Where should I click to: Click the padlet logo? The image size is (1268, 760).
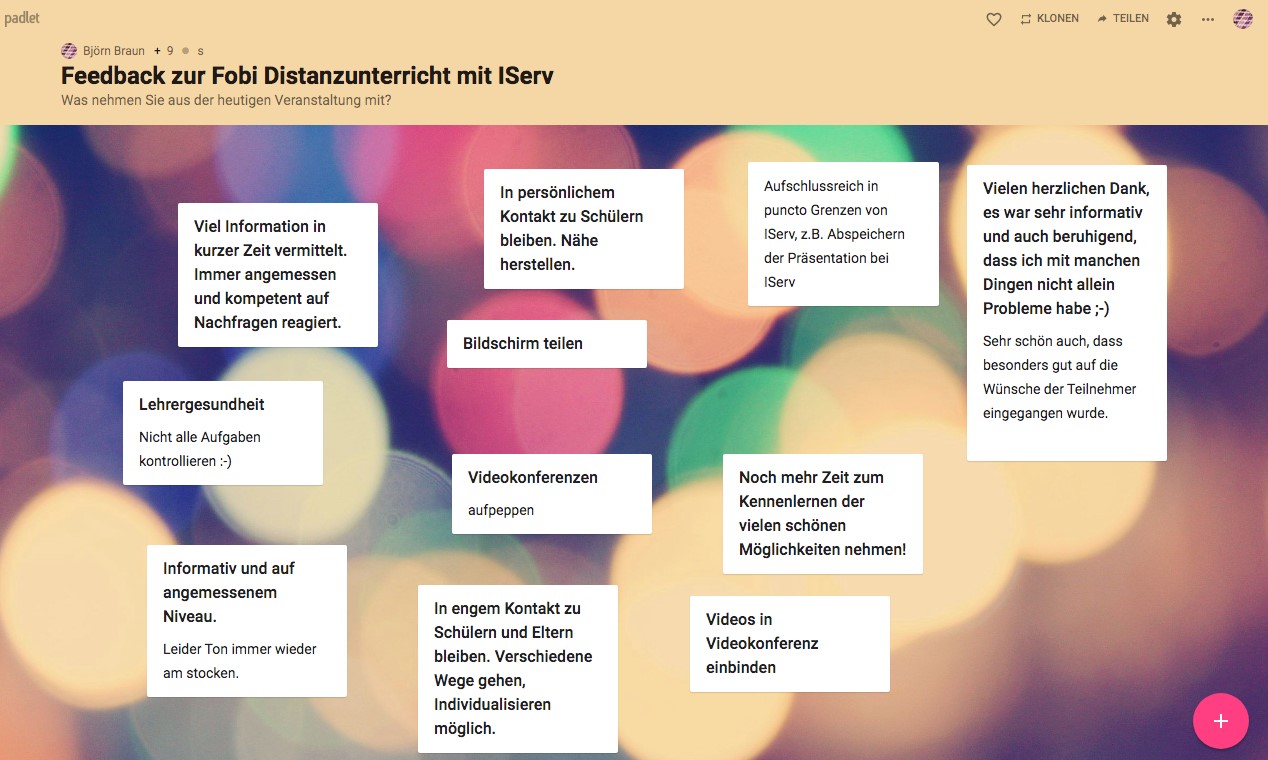pyautogui.click(x=22, y=18)
